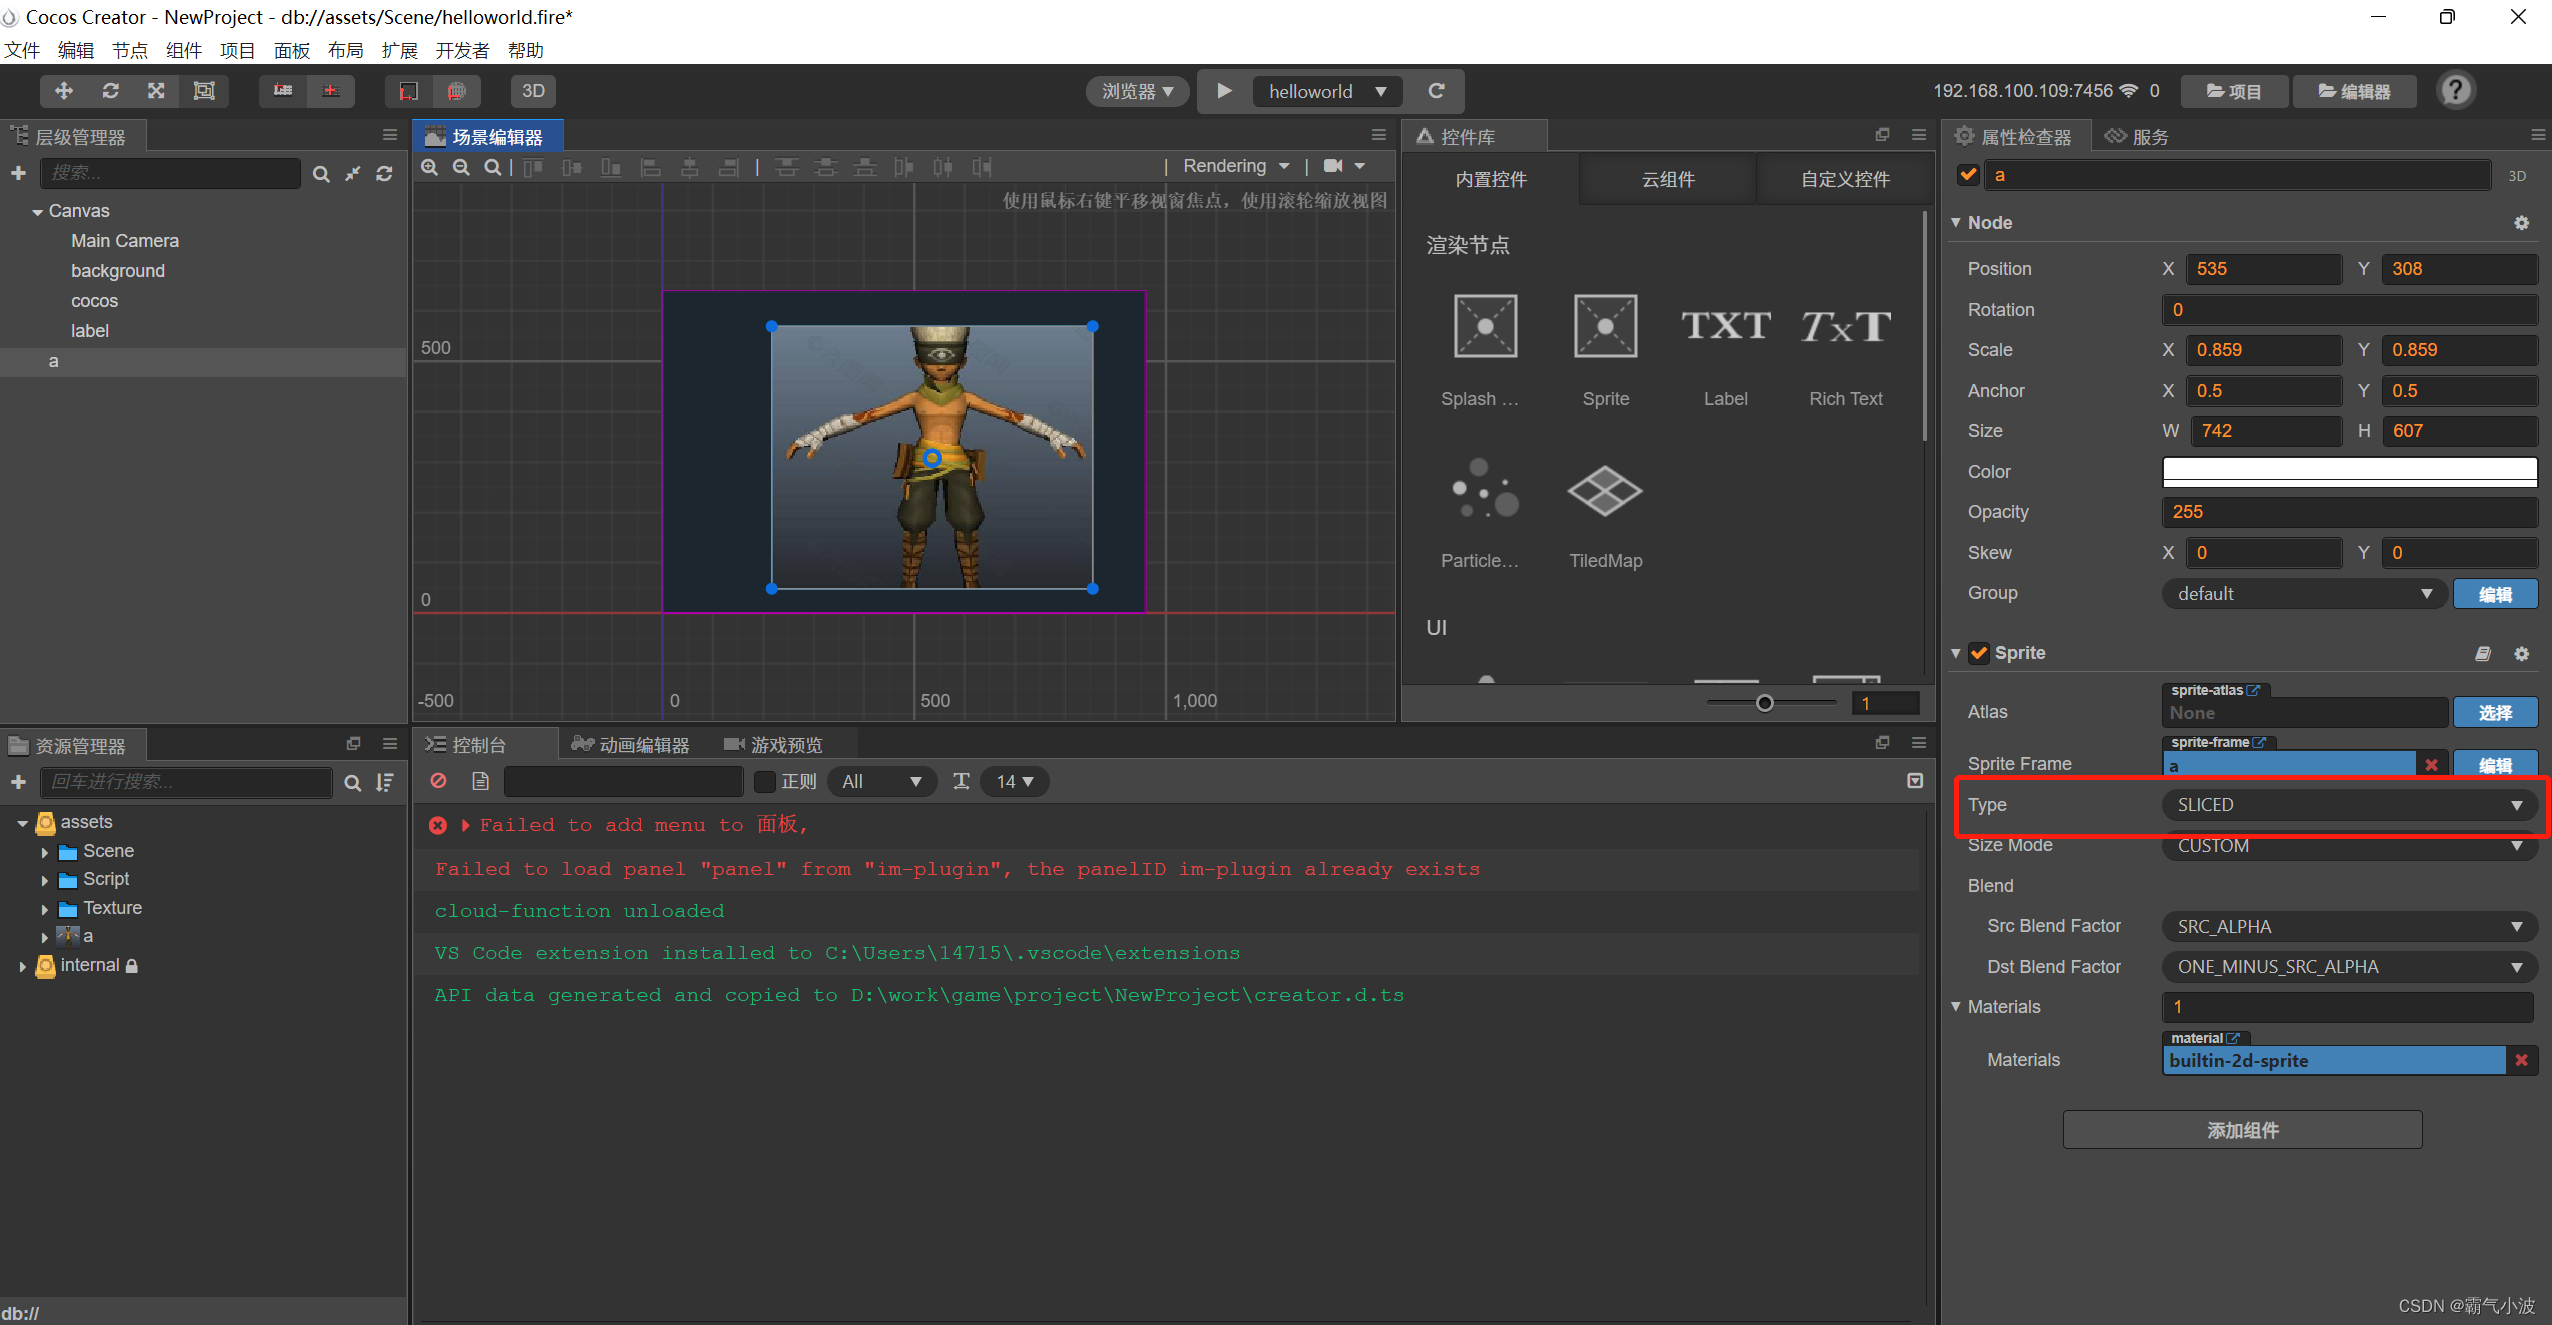Image resolution: width=2552 pixels, height=1325 pixels.
Task: Toggle 3D mode for node in inspector
Action: point(2517,176)
